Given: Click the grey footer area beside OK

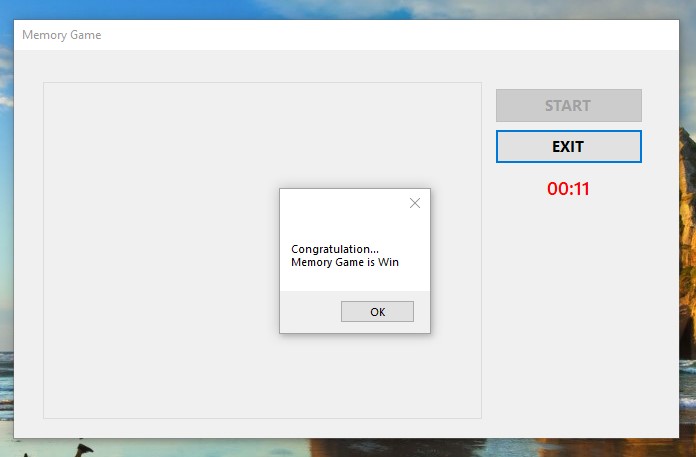Looking at the screenshot, I should pos(310,311).
